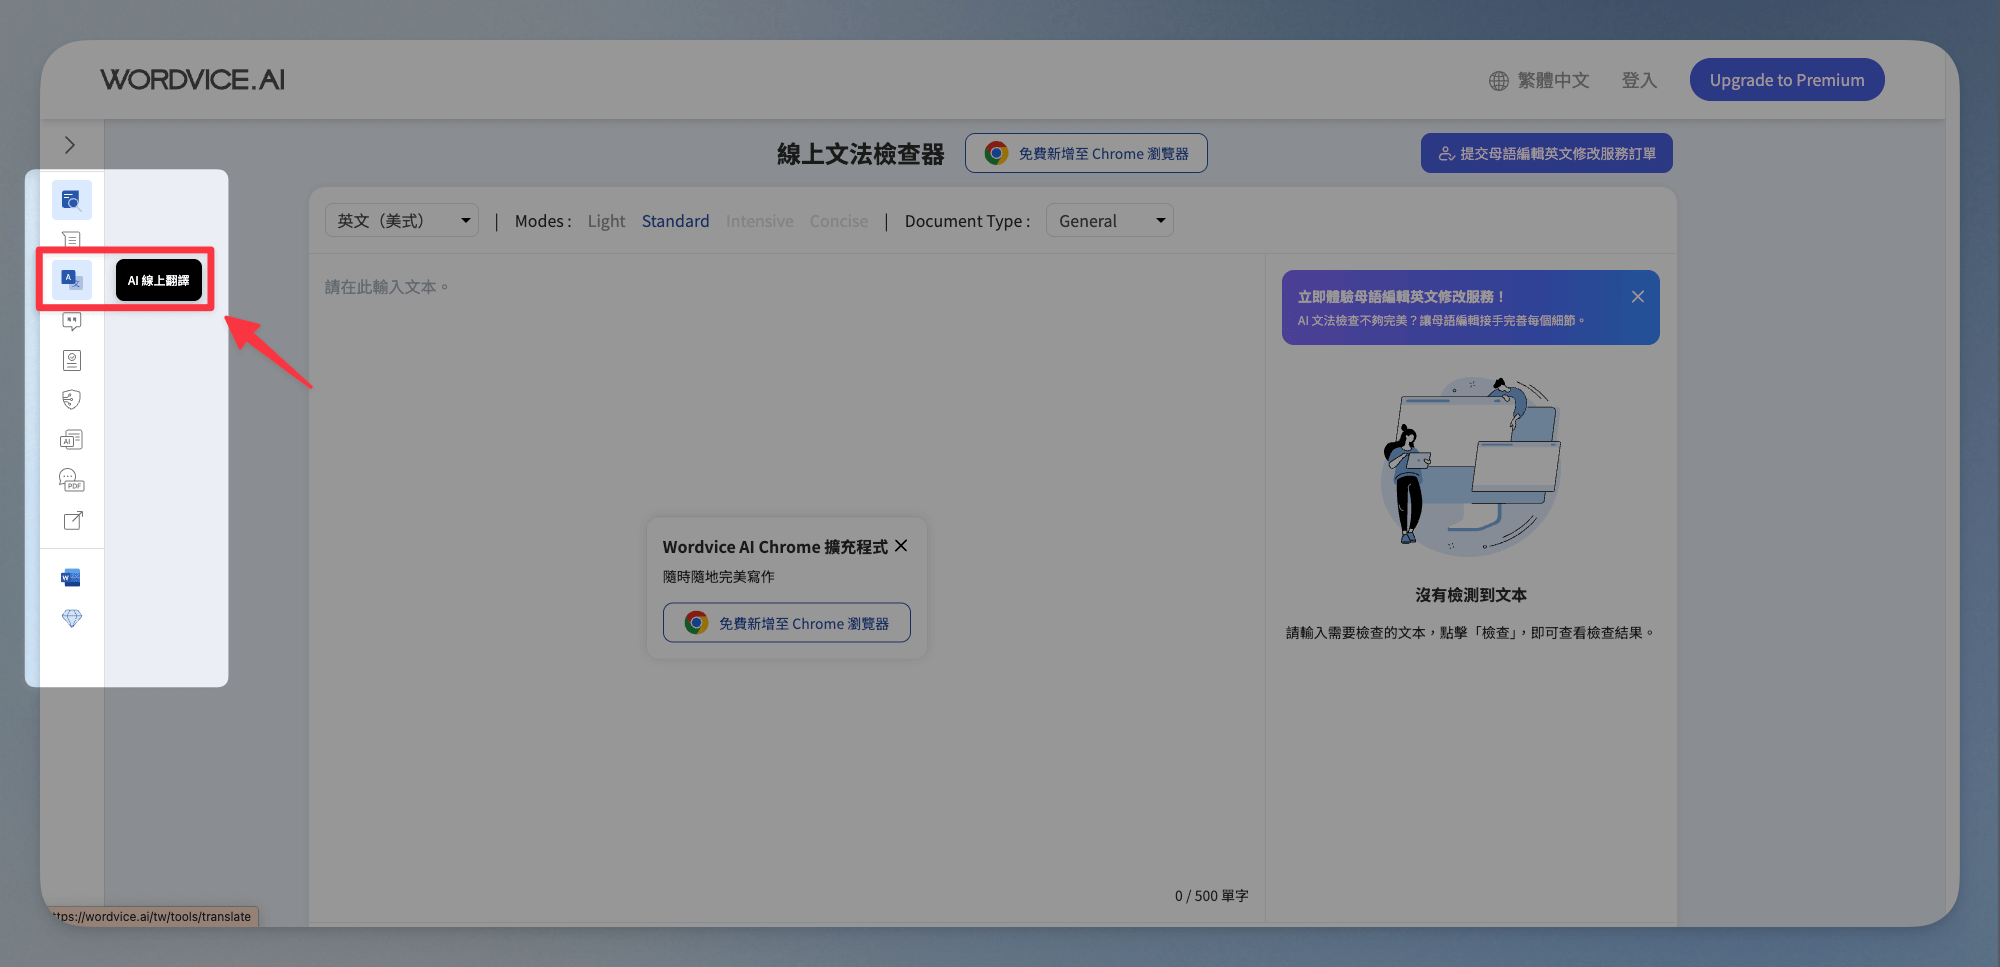Click the Microsoft Word add-in icon
The height and width of the screenshot is (967, 2000).
(x=71, y=578)
